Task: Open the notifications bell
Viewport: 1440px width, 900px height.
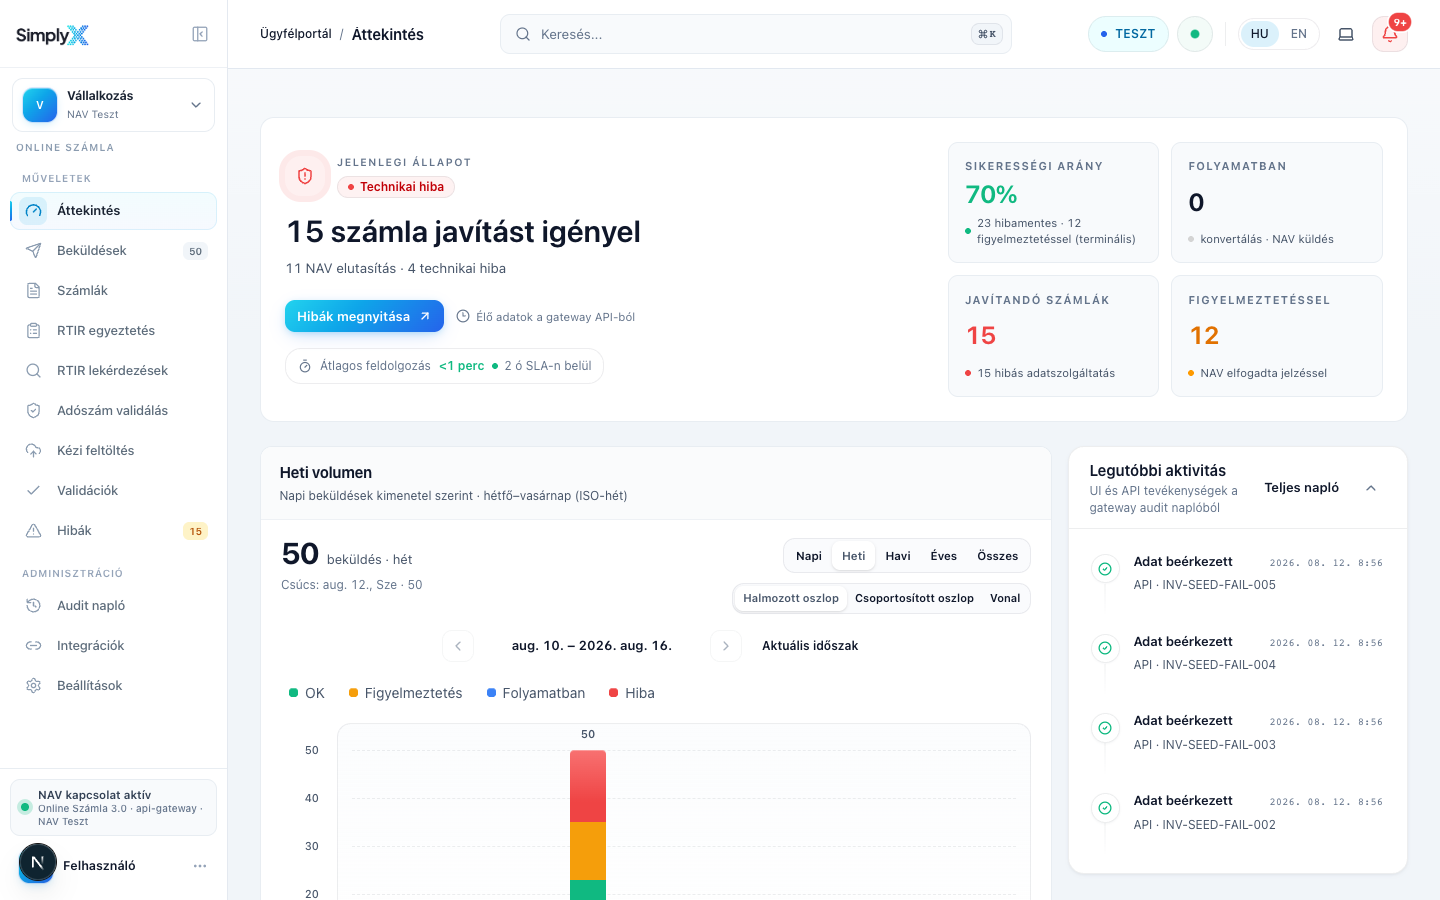Action: coord(1390,34)
